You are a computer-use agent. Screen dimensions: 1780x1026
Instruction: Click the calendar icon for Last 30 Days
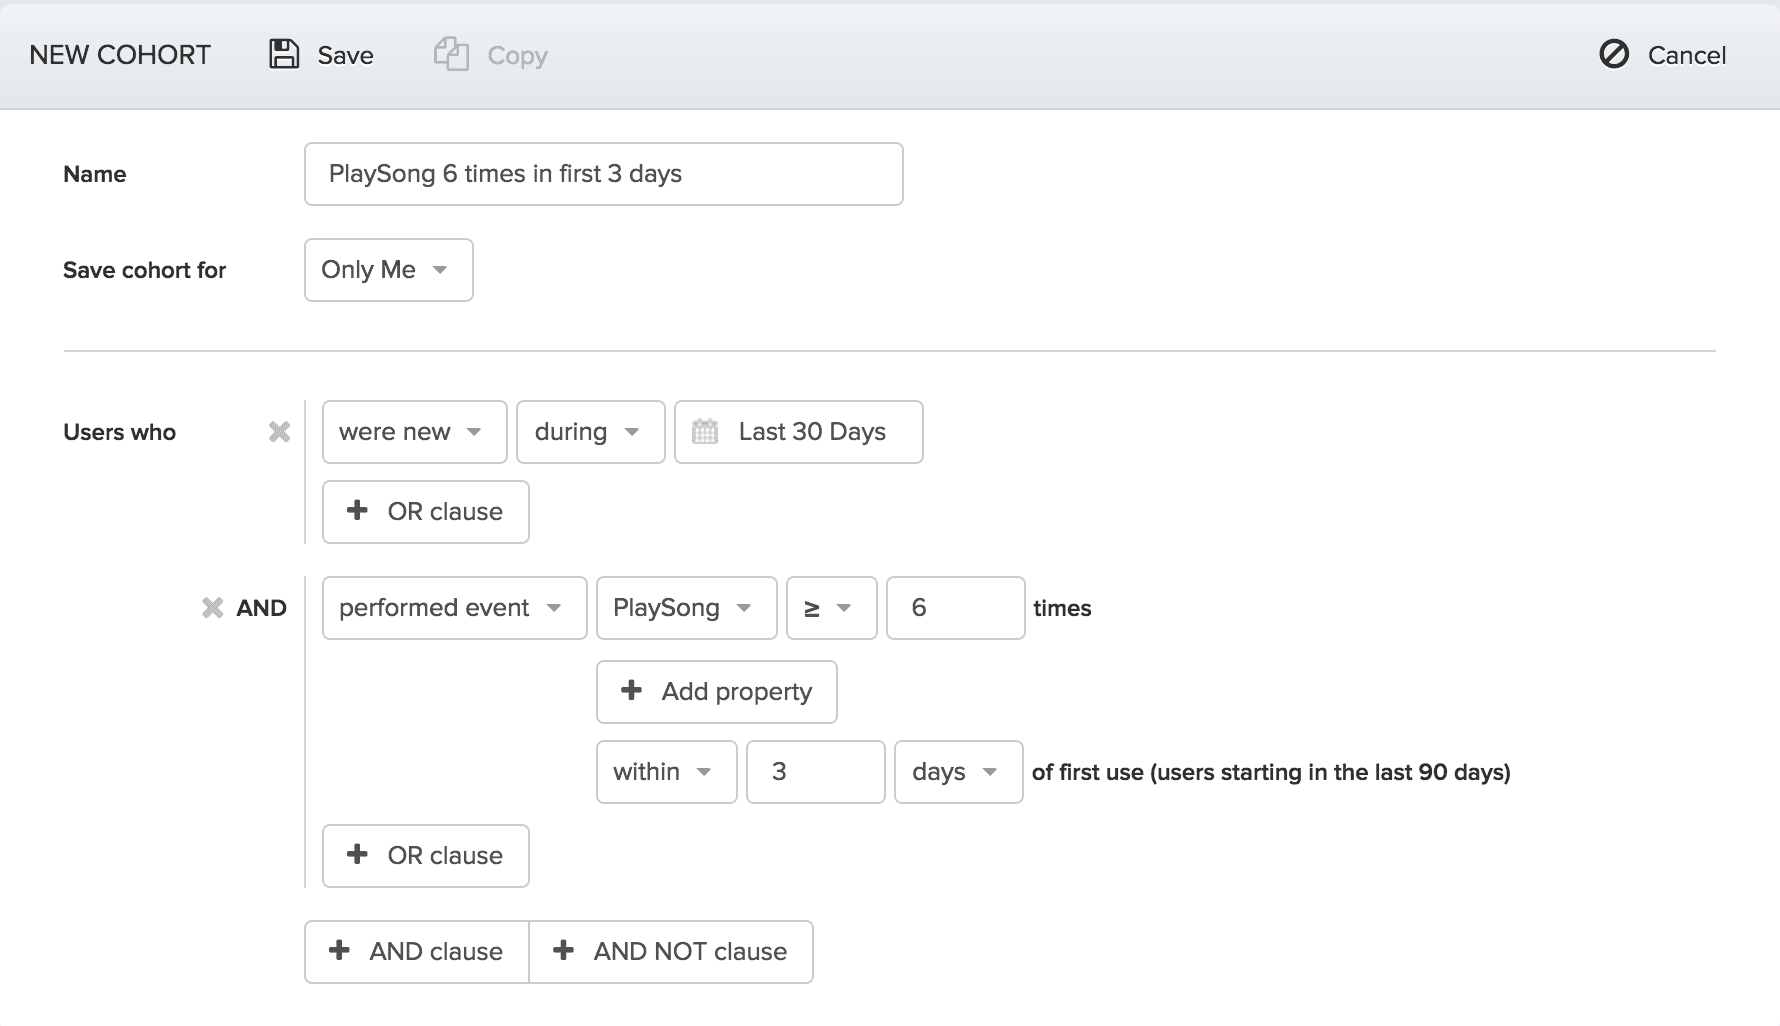click(x=705, y=432)
